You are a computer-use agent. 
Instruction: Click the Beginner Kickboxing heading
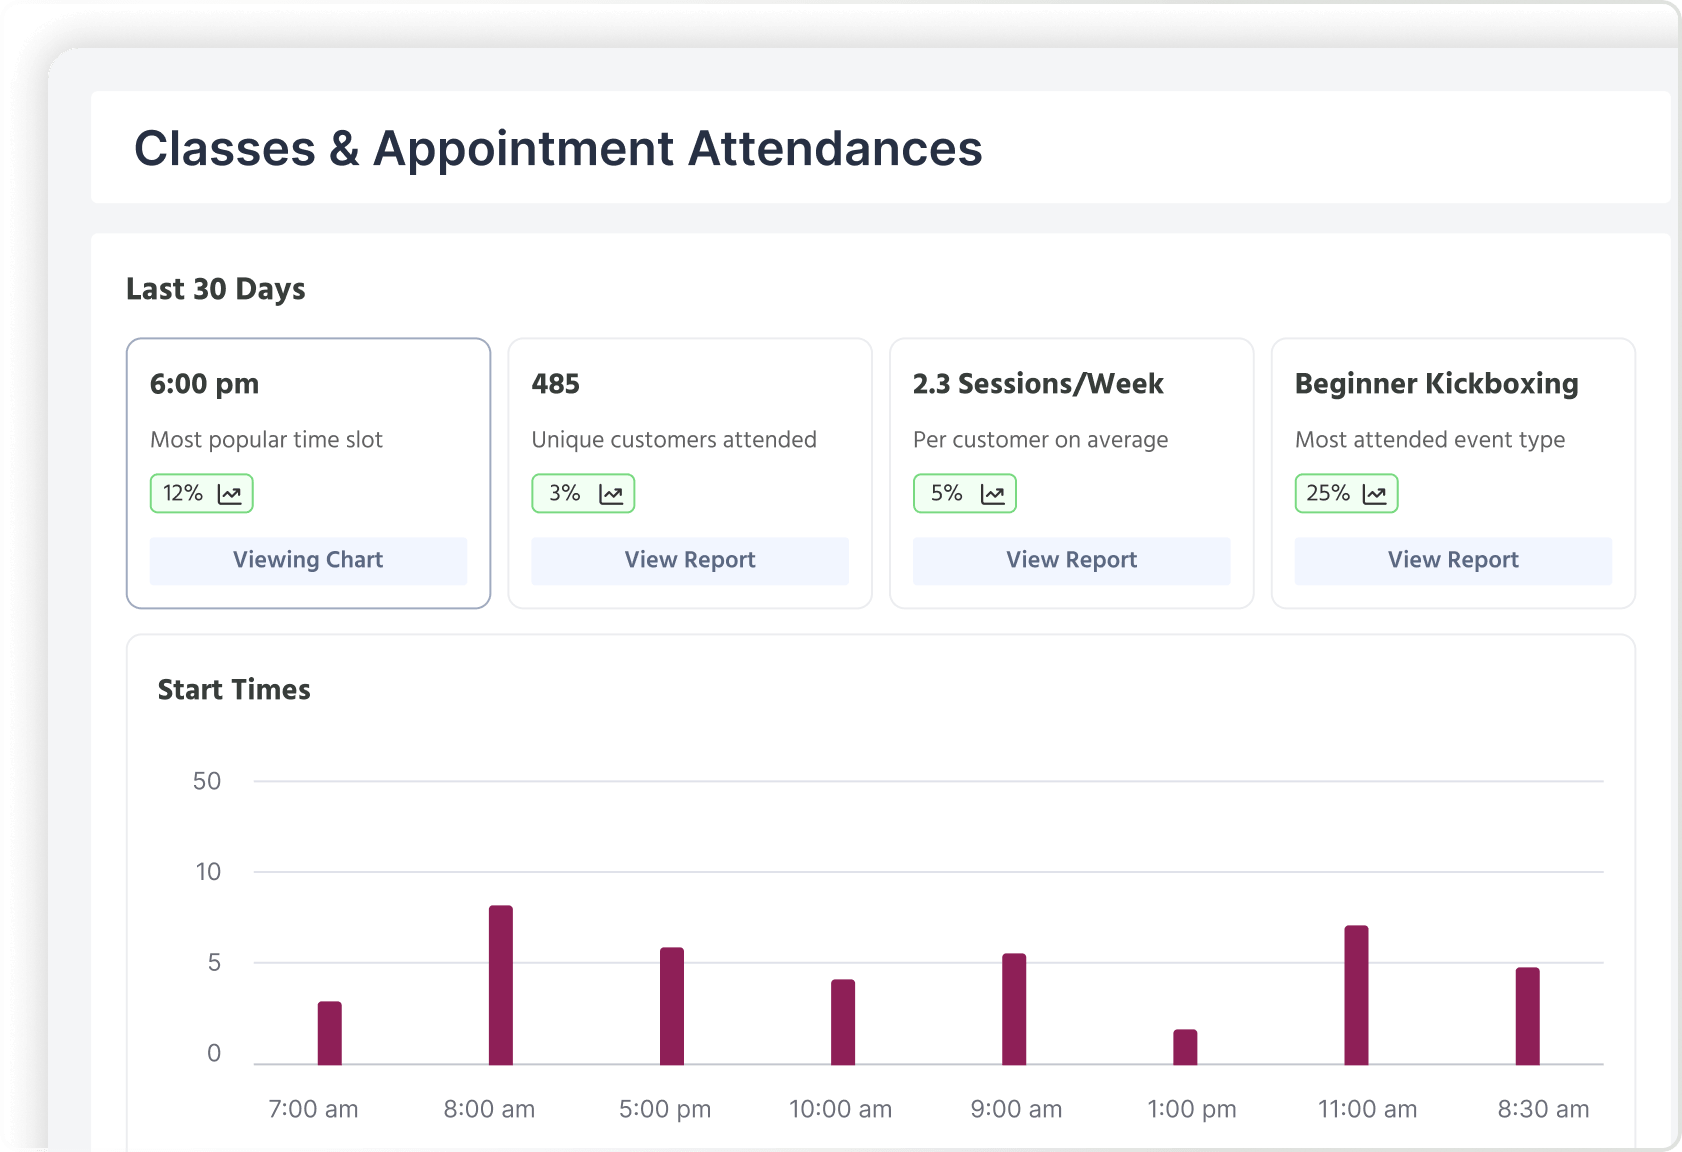1437,384
